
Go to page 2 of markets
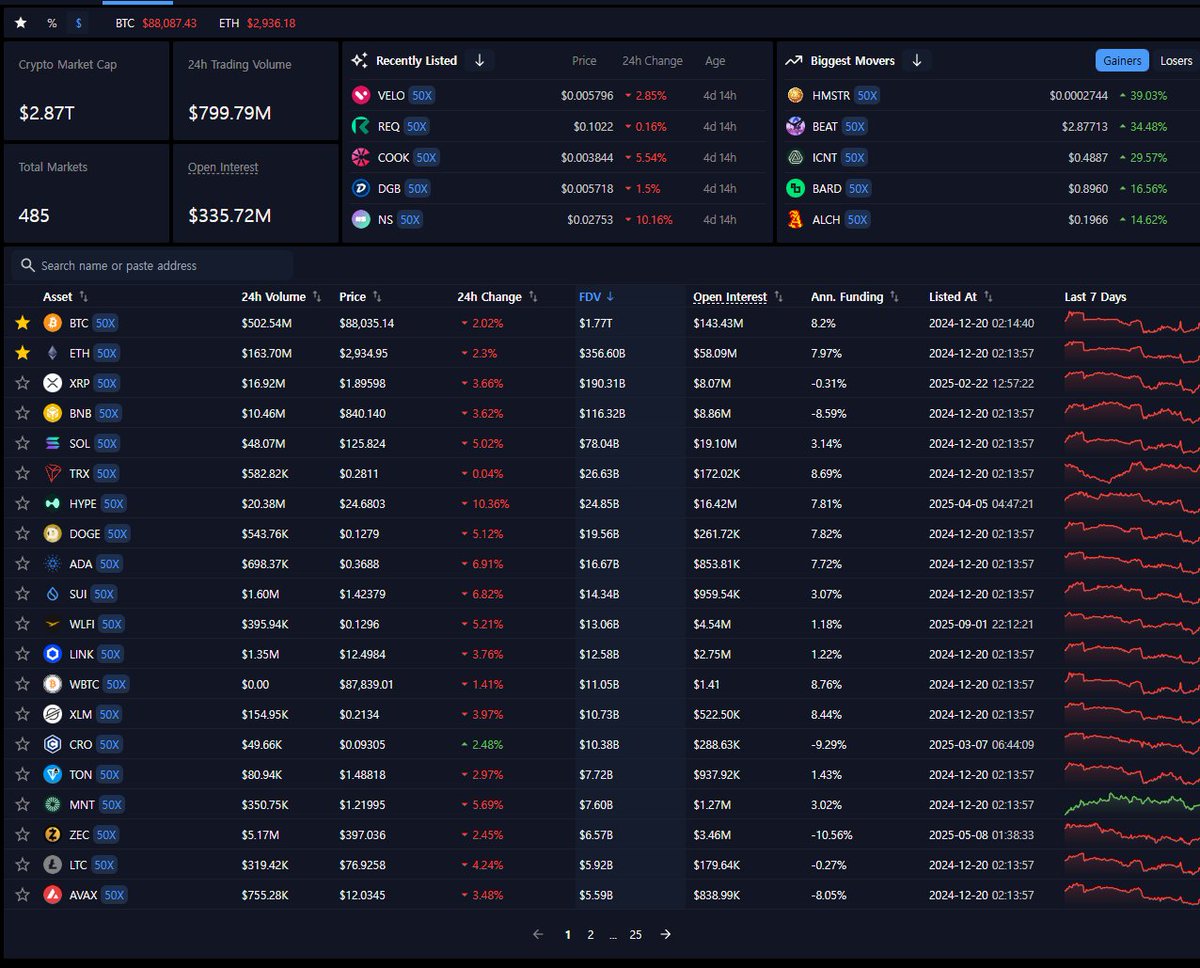pyautogui.click(x=590, y=935)
